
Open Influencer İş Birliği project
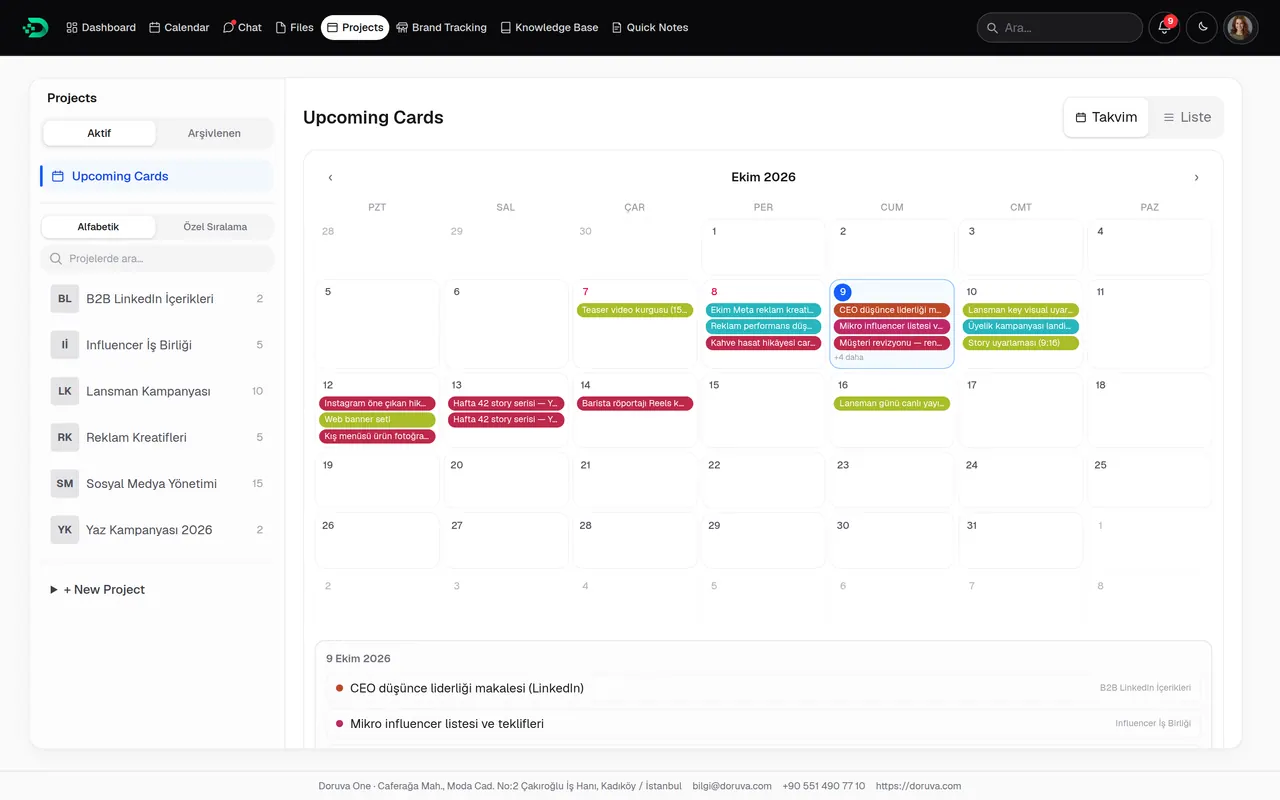[x=157, y=345]
